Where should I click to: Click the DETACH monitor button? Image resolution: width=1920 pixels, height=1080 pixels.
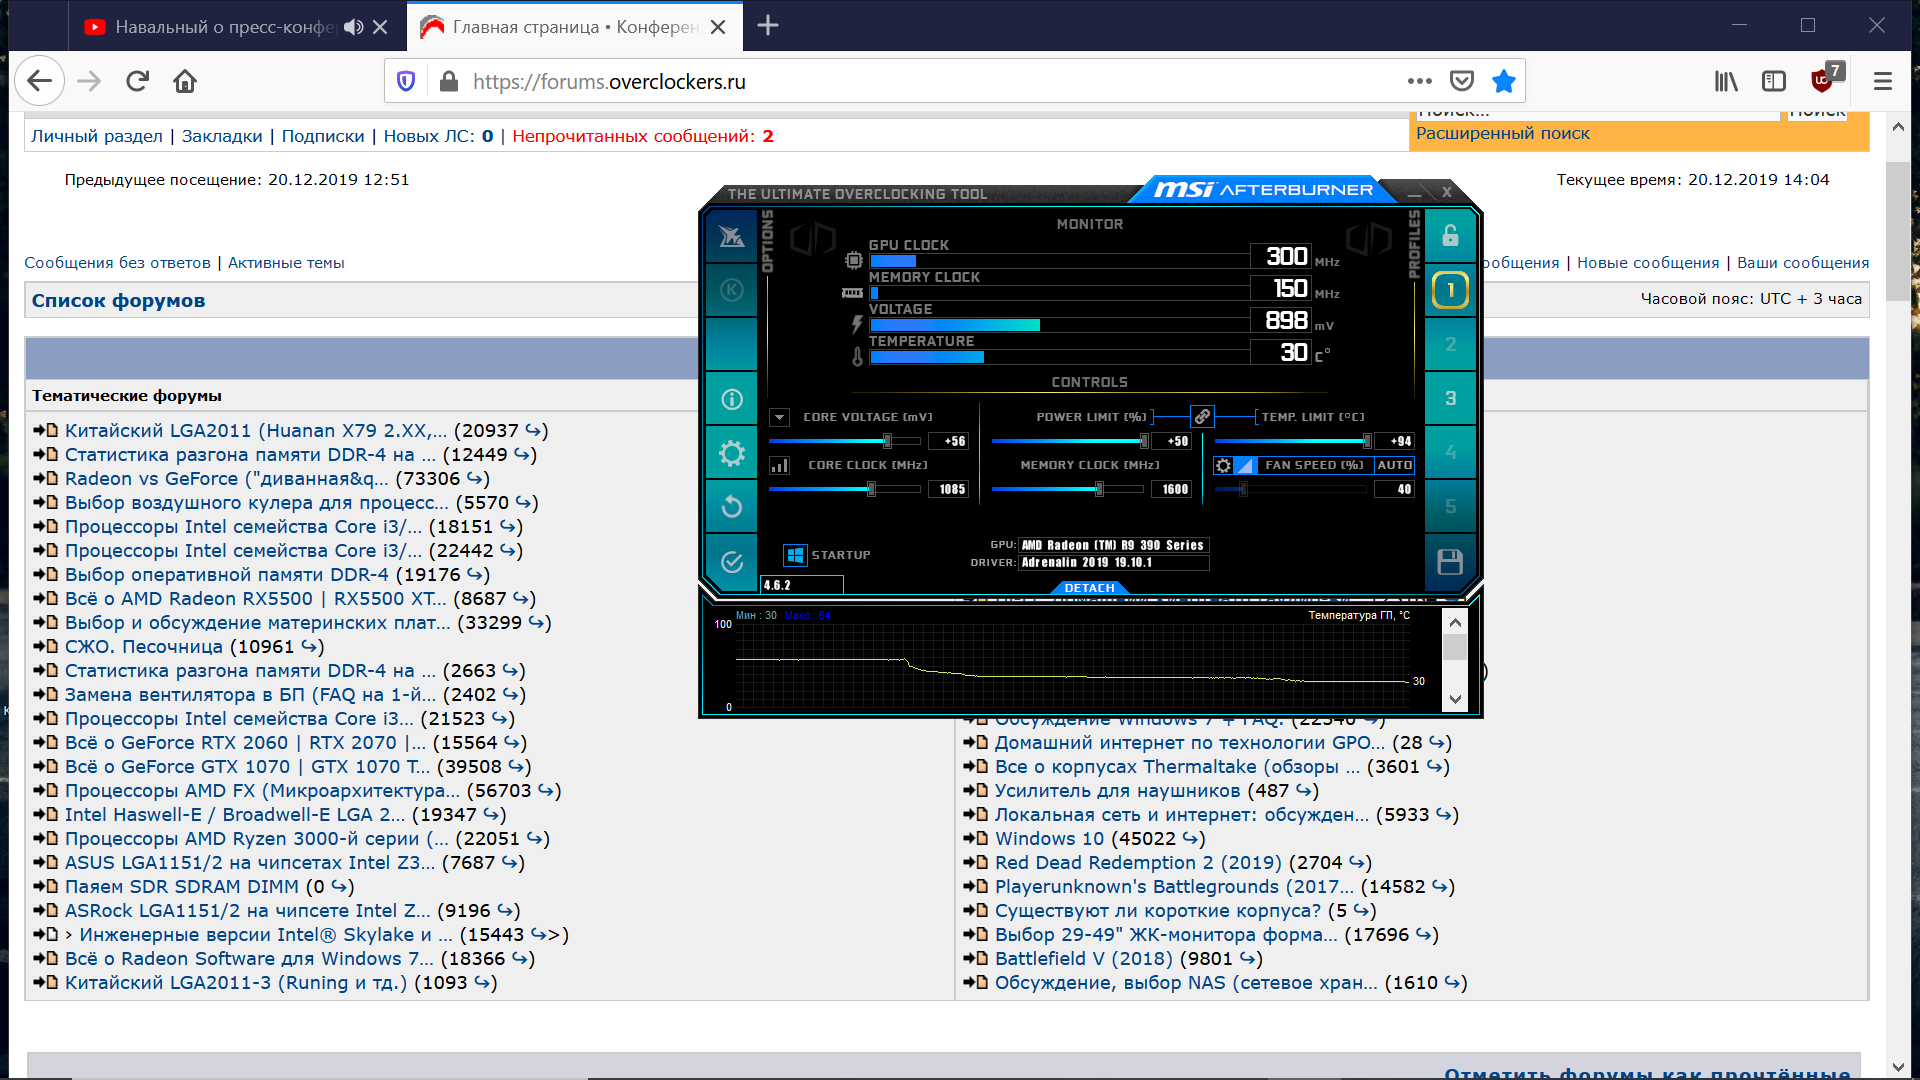coord(1089,588)
